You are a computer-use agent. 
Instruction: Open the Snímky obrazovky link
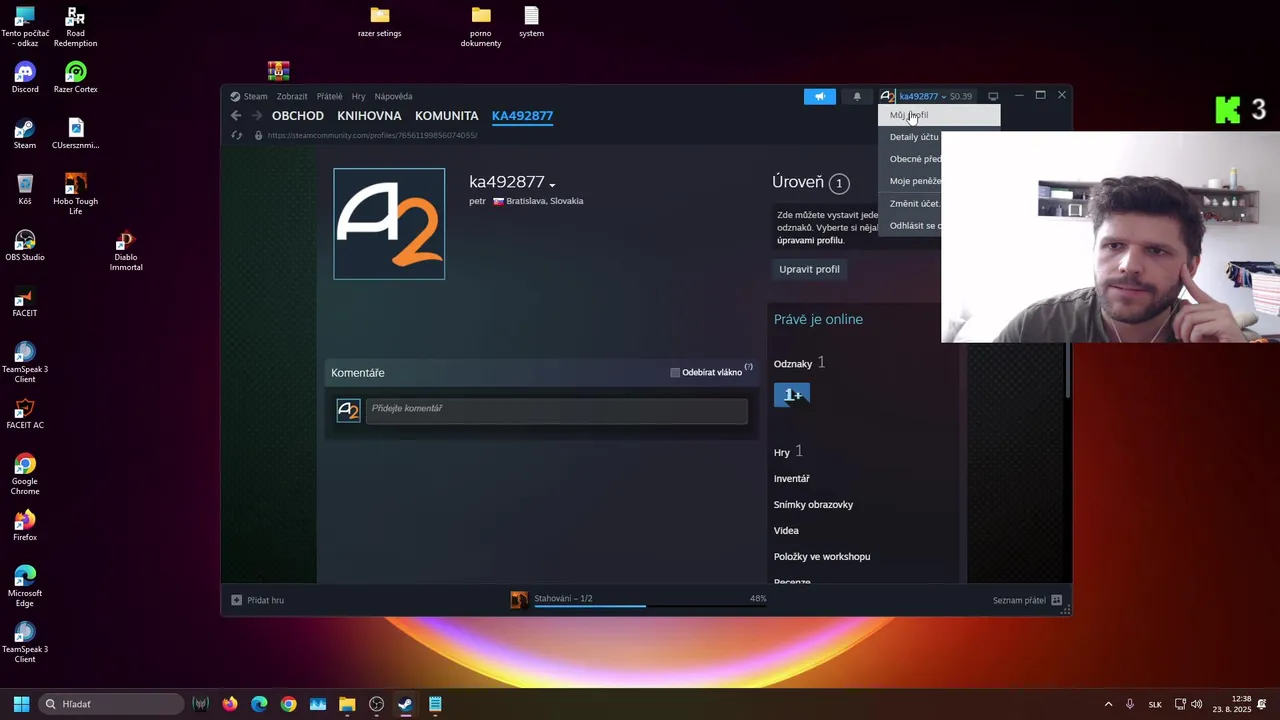[813, 505]
